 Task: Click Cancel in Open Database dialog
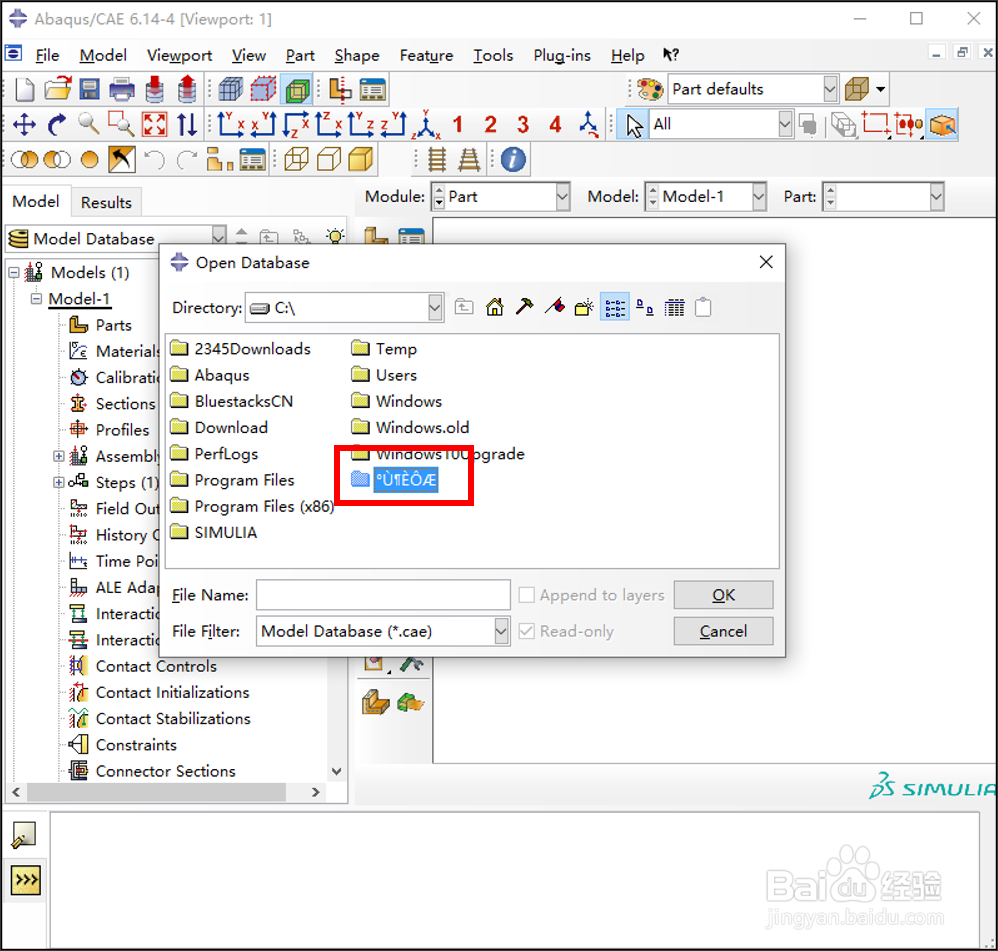723,631
